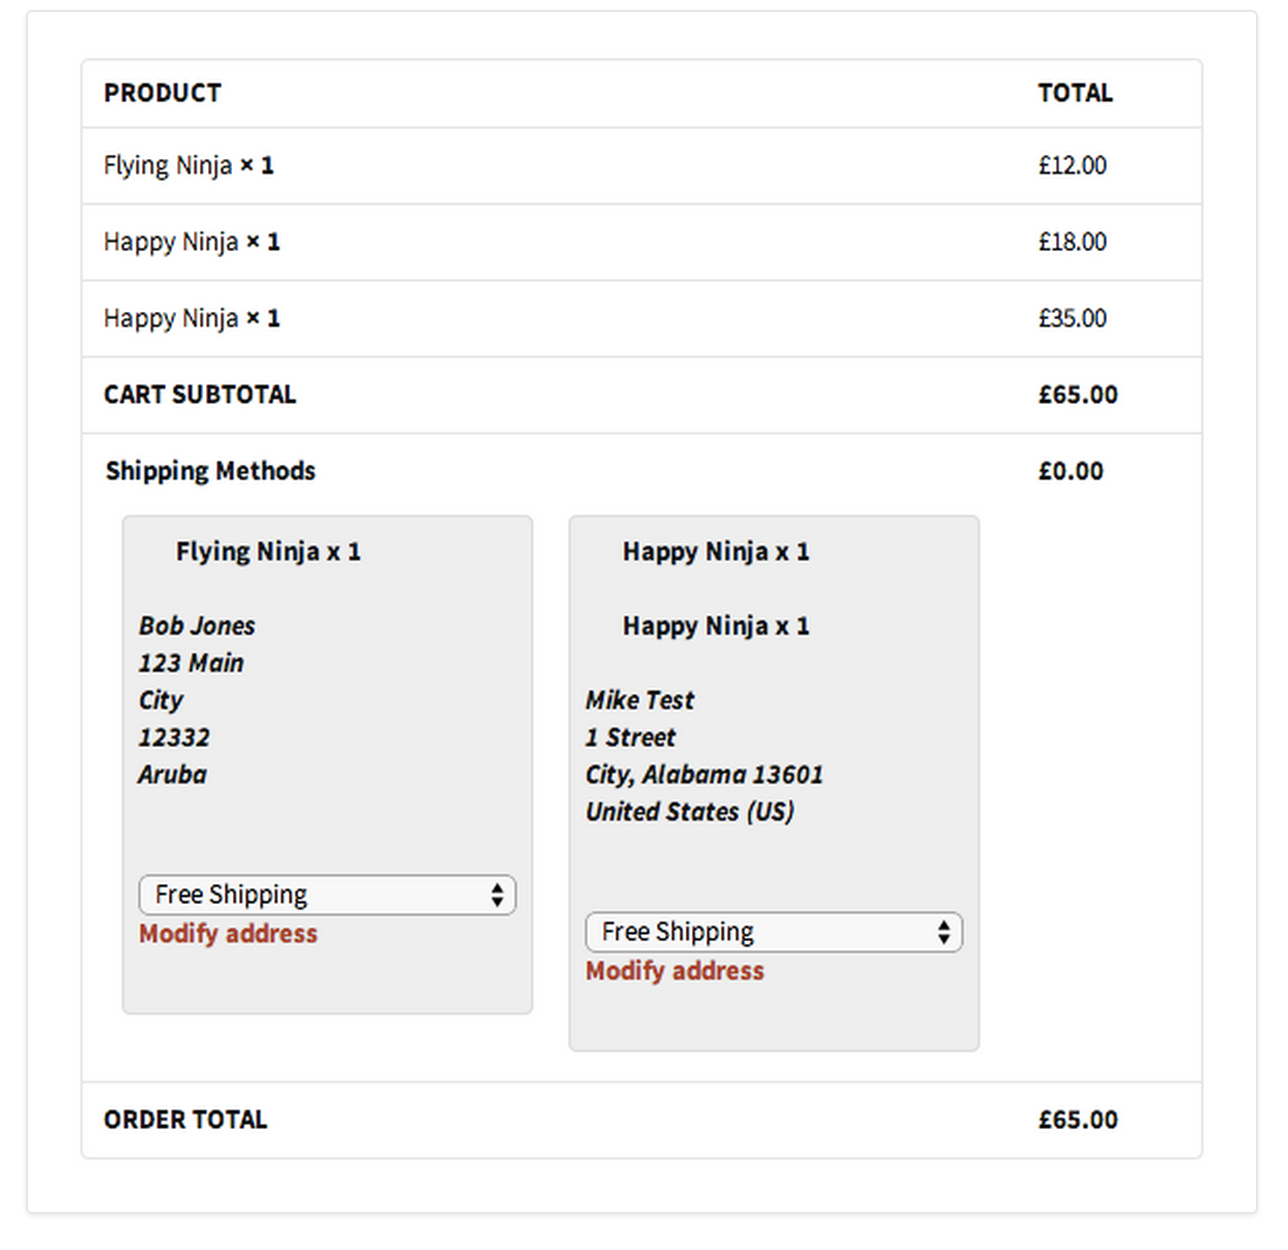Click the ORDER TOTAL label
This screenshot has height=1250, width=1288.
point(186,1120)
